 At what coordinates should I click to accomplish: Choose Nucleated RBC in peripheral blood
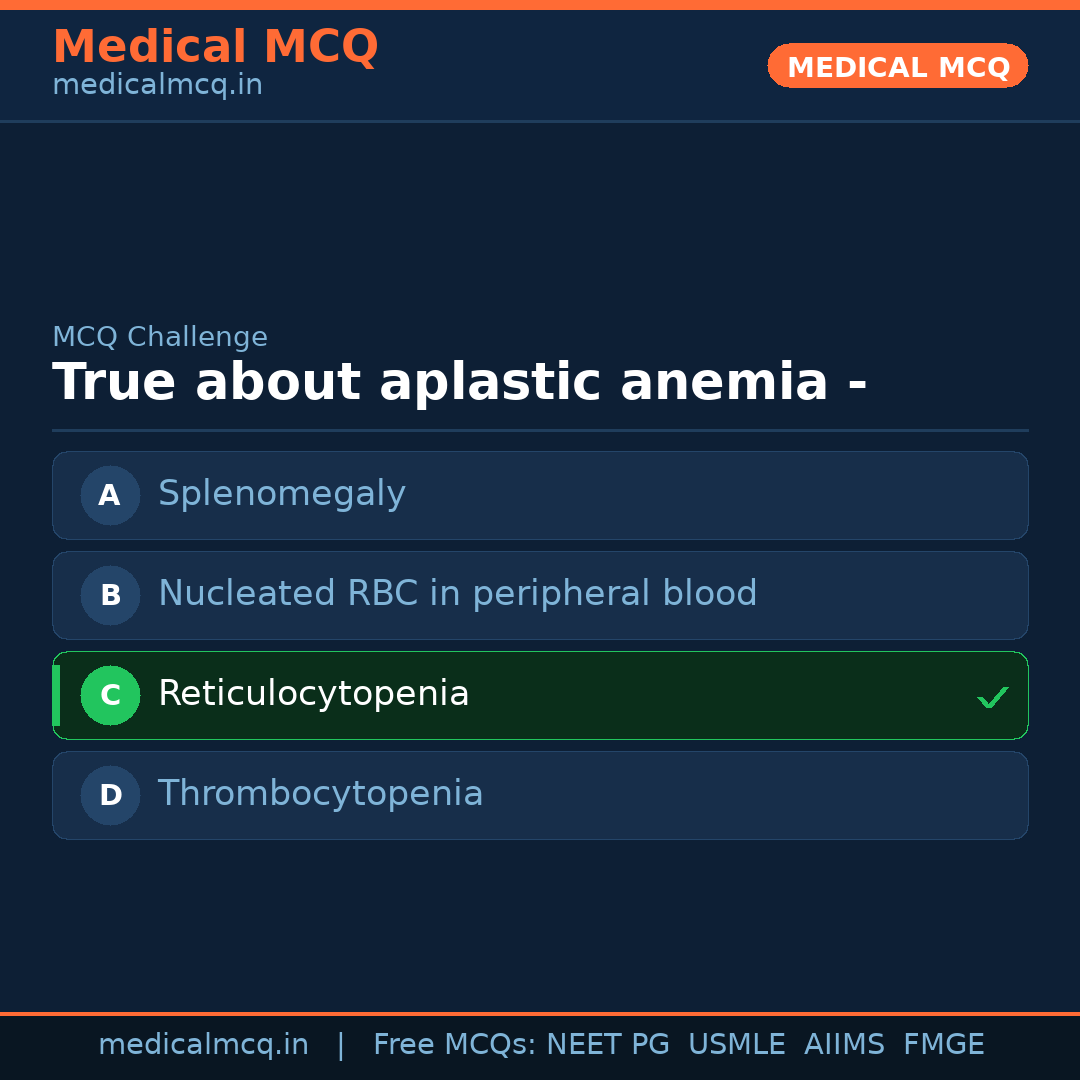(540, 595)
